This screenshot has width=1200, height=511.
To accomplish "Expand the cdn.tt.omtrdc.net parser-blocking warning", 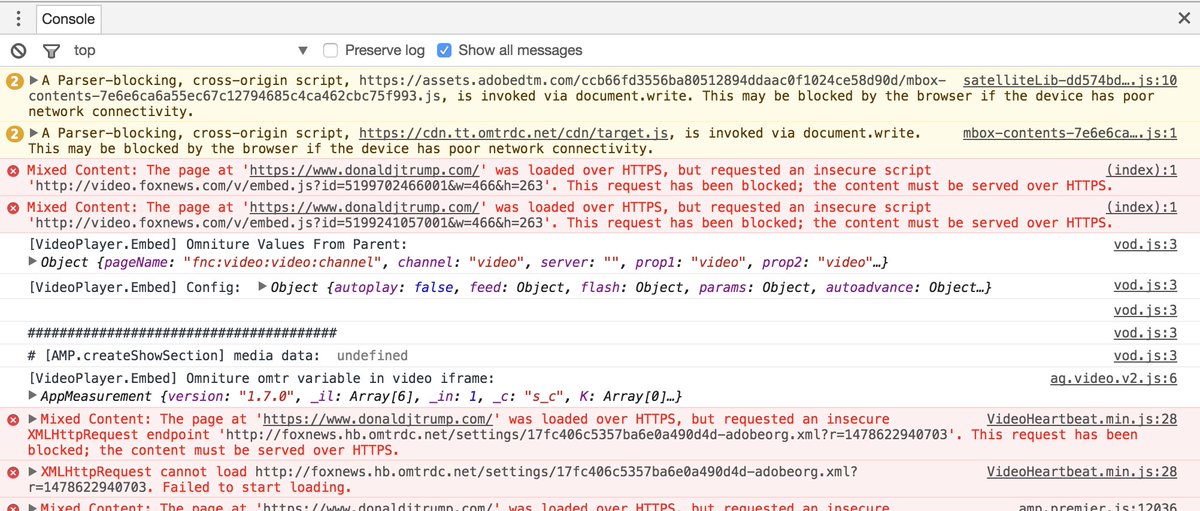I will click(x=34, y=132).
